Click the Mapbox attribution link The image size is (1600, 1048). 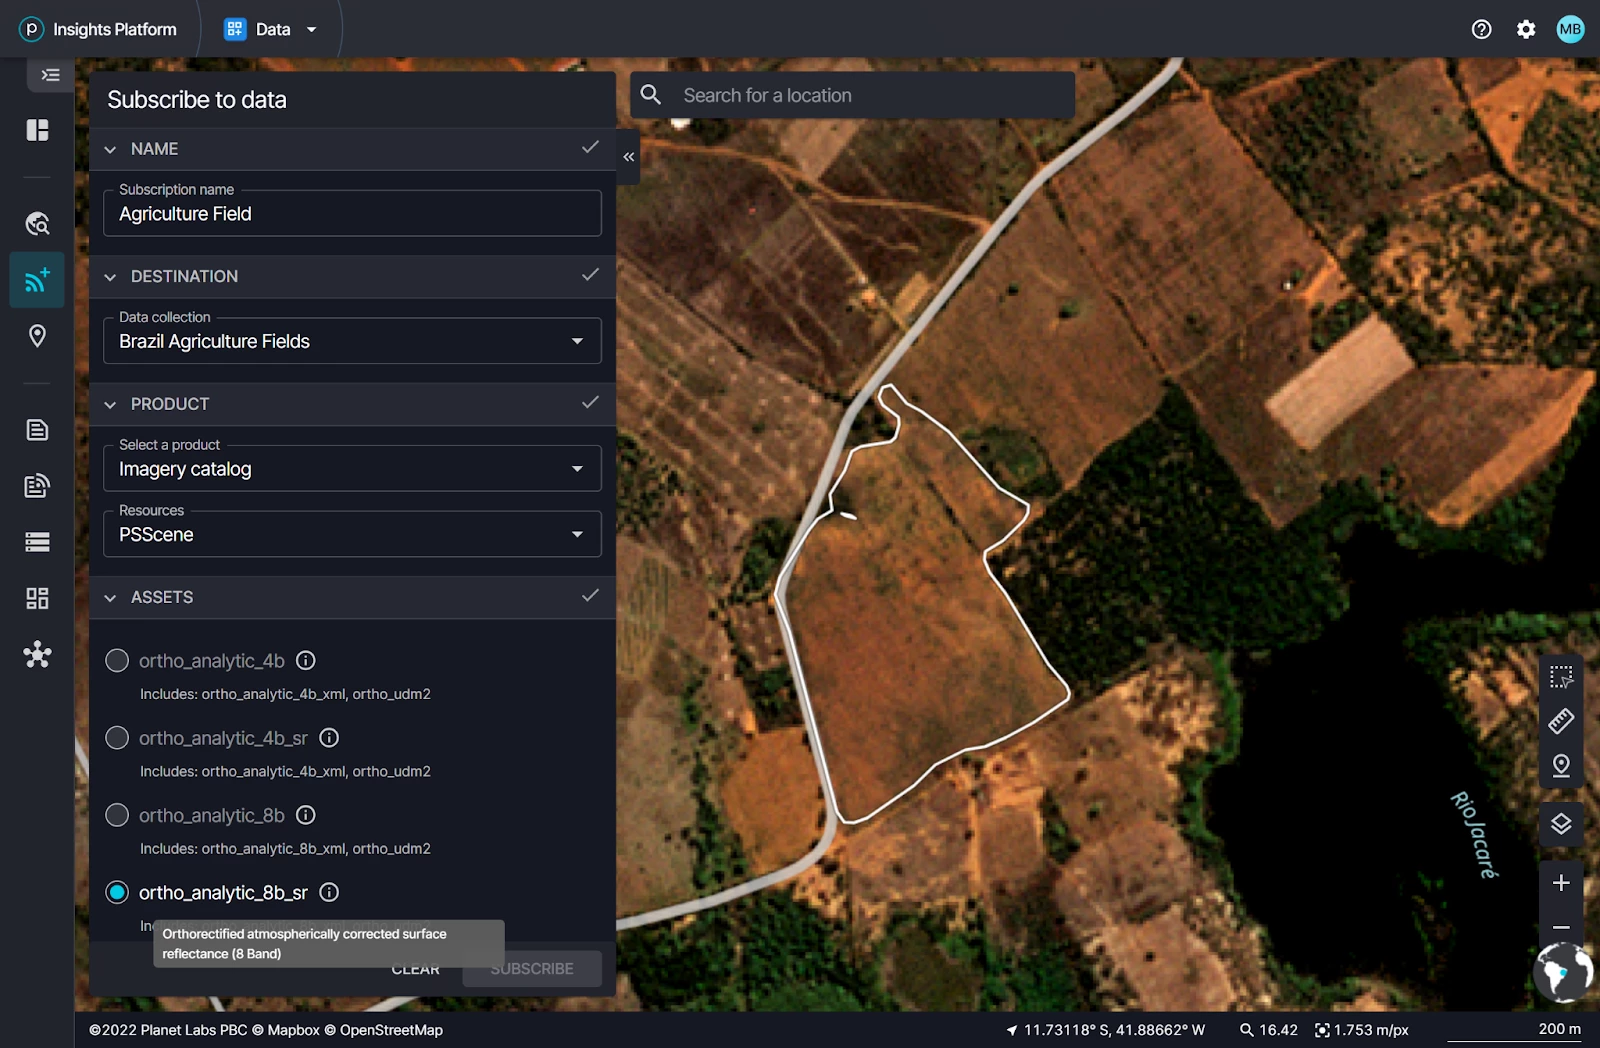(x=286, y=1030)
